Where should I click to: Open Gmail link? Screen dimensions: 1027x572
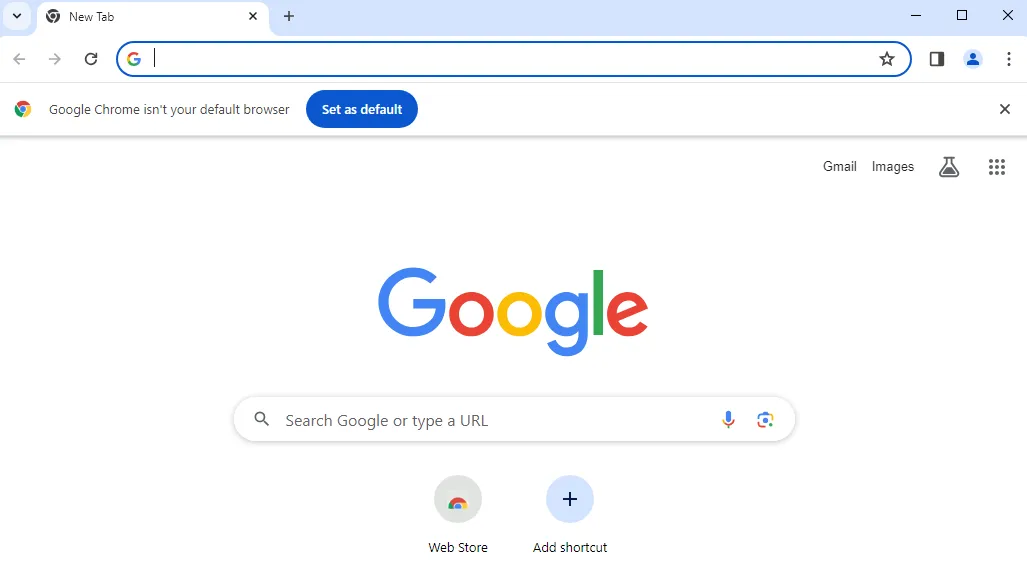tap(840, 166)
